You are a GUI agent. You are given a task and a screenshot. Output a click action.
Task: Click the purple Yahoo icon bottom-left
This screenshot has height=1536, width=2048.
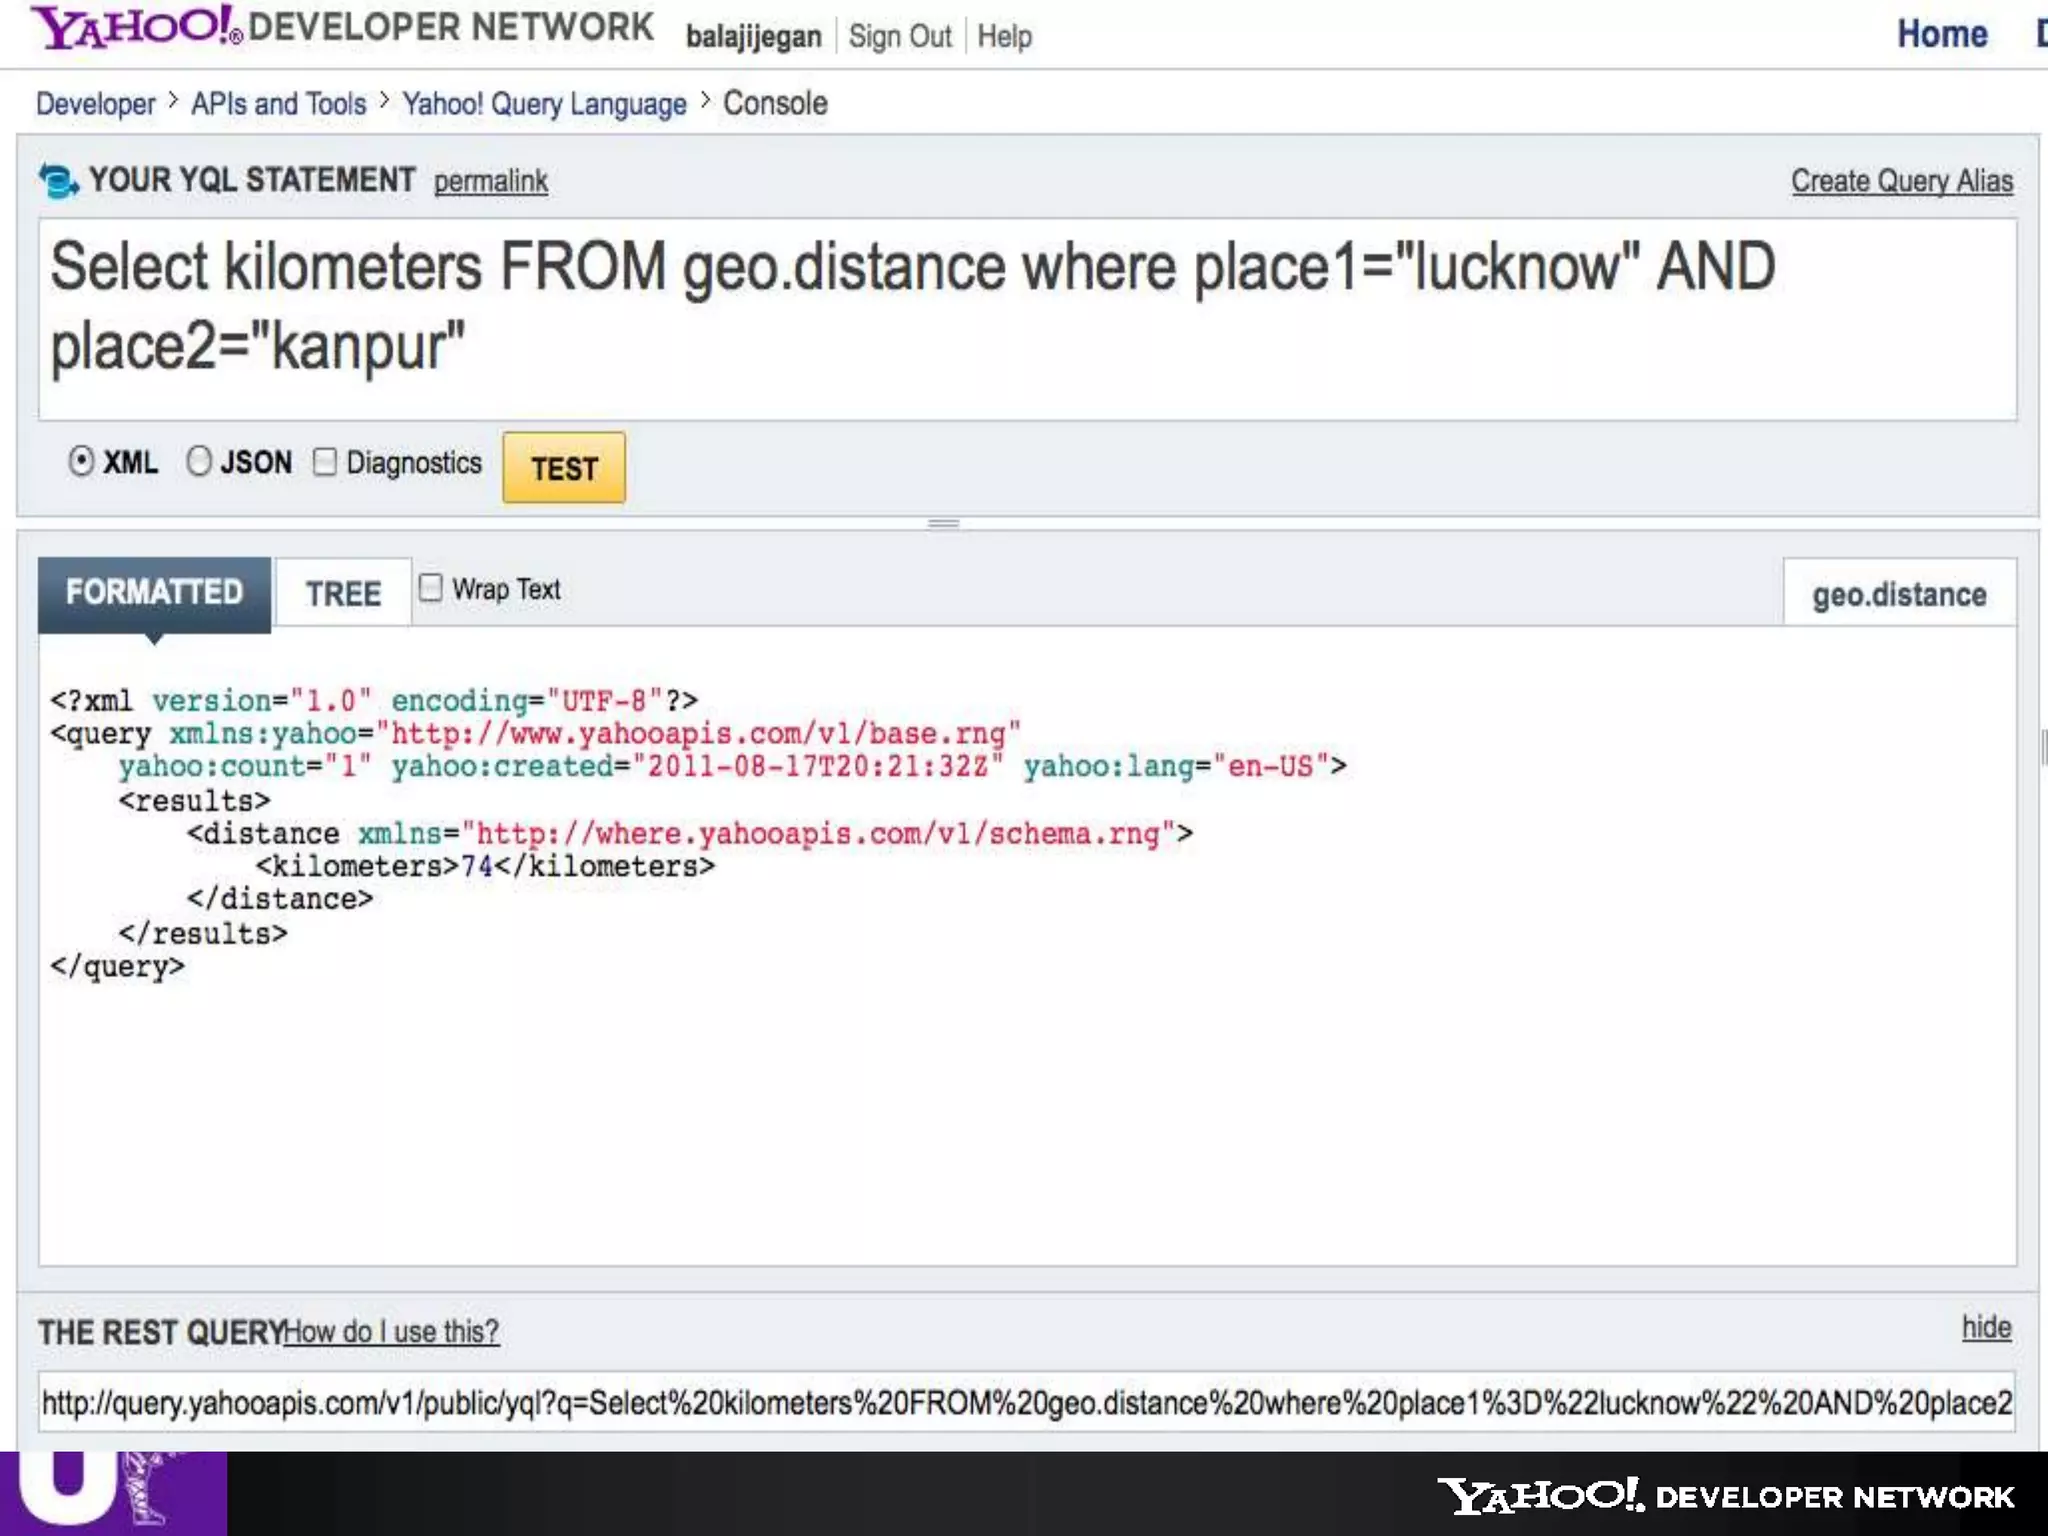112,1492
